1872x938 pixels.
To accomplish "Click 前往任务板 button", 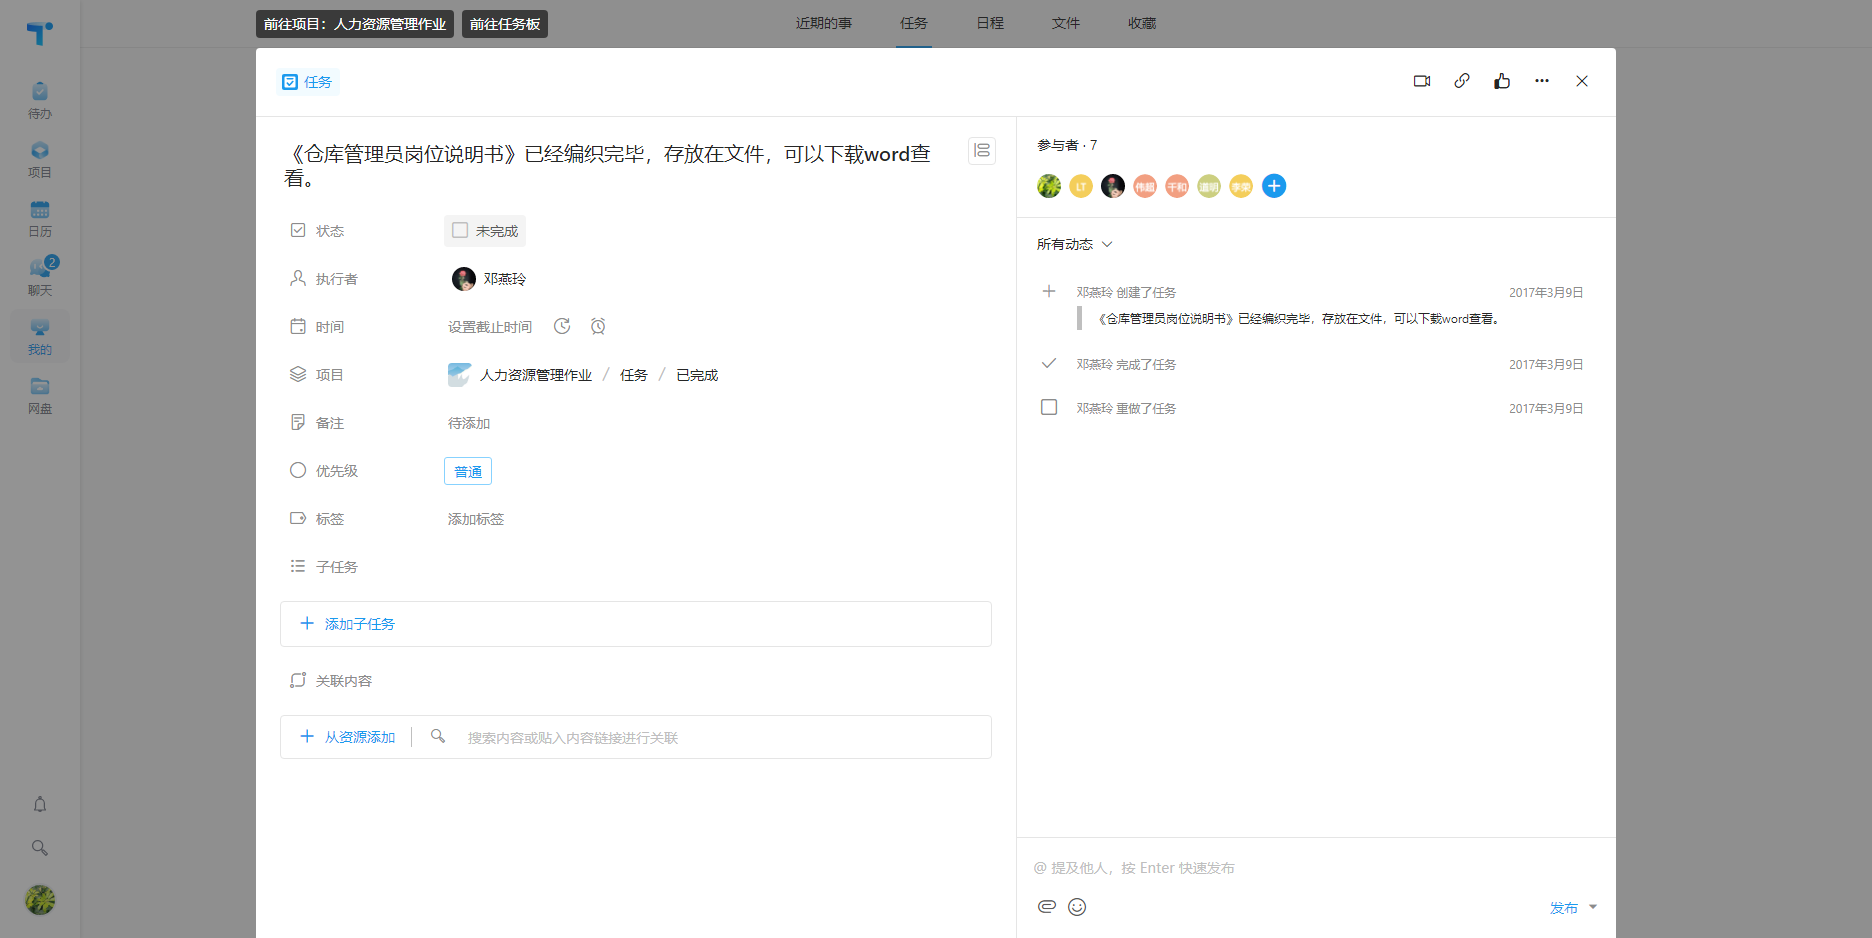I will (505, 24).
